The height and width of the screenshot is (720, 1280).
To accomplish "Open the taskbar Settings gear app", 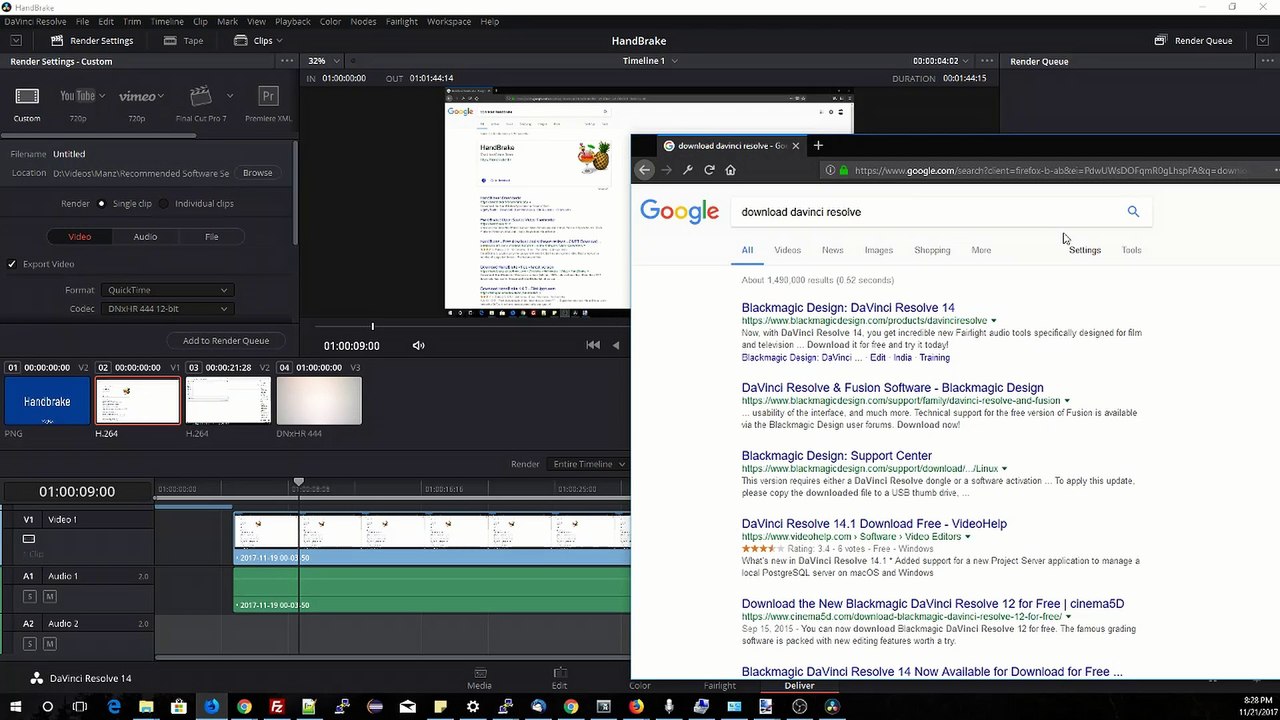I will (x=473, y=706).
